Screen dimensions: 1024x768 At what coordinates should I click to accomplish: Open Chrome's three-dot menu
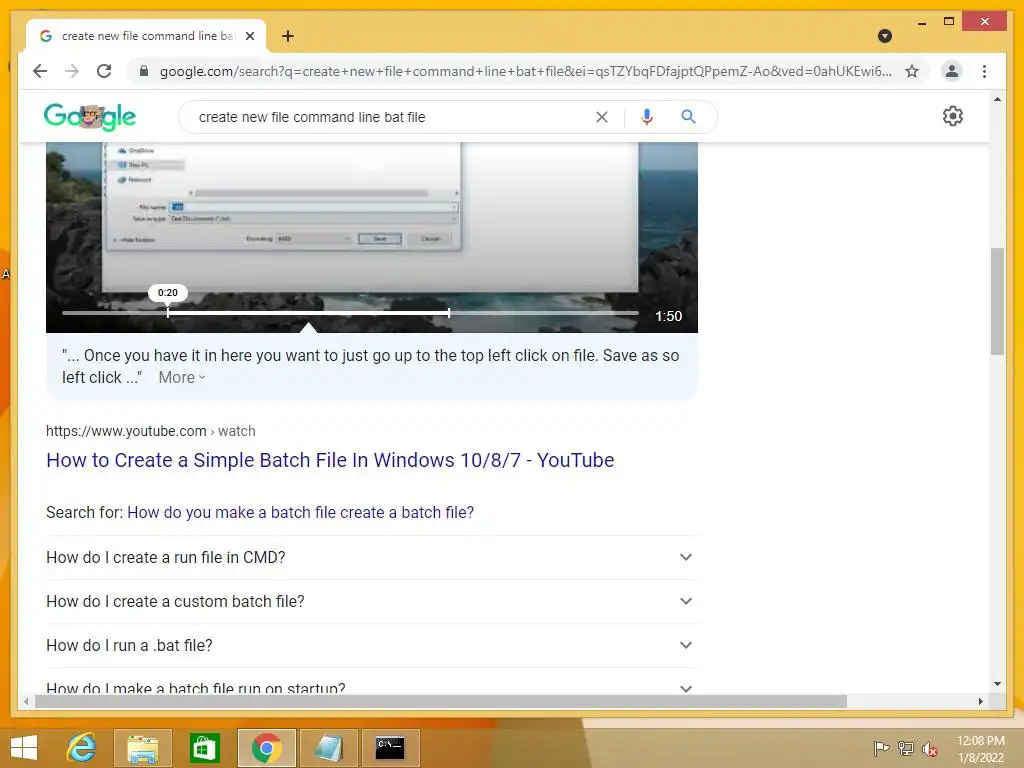[984, 71]
